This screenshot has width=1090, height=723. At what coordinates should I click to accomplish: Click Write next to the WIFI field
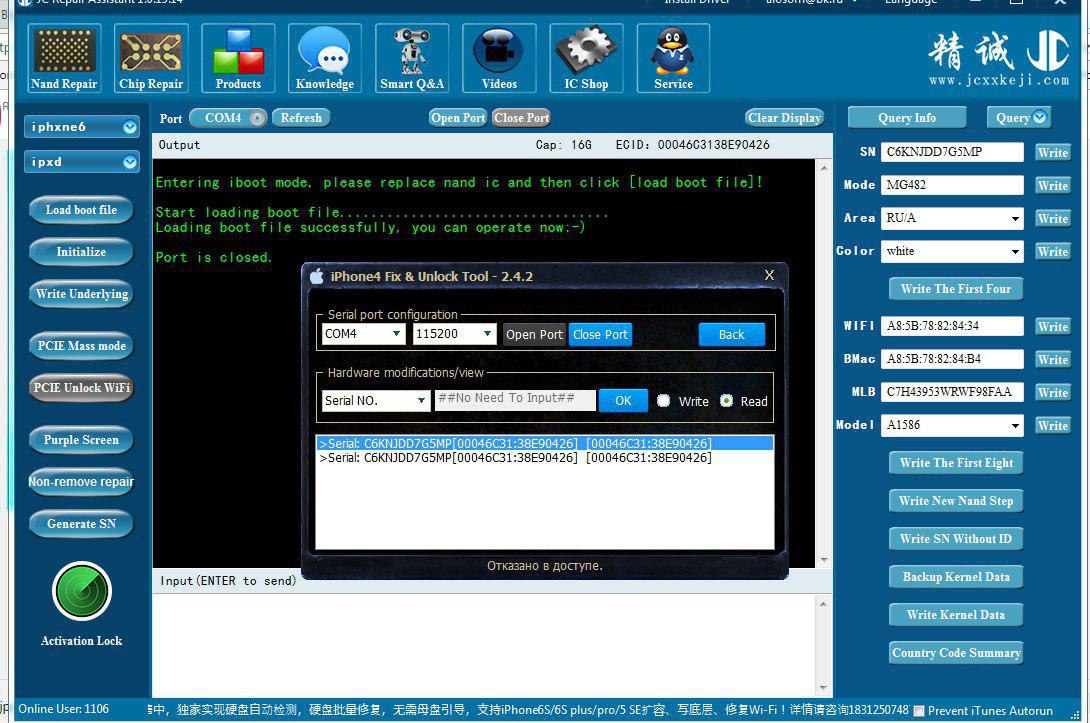coord(1052,326)
